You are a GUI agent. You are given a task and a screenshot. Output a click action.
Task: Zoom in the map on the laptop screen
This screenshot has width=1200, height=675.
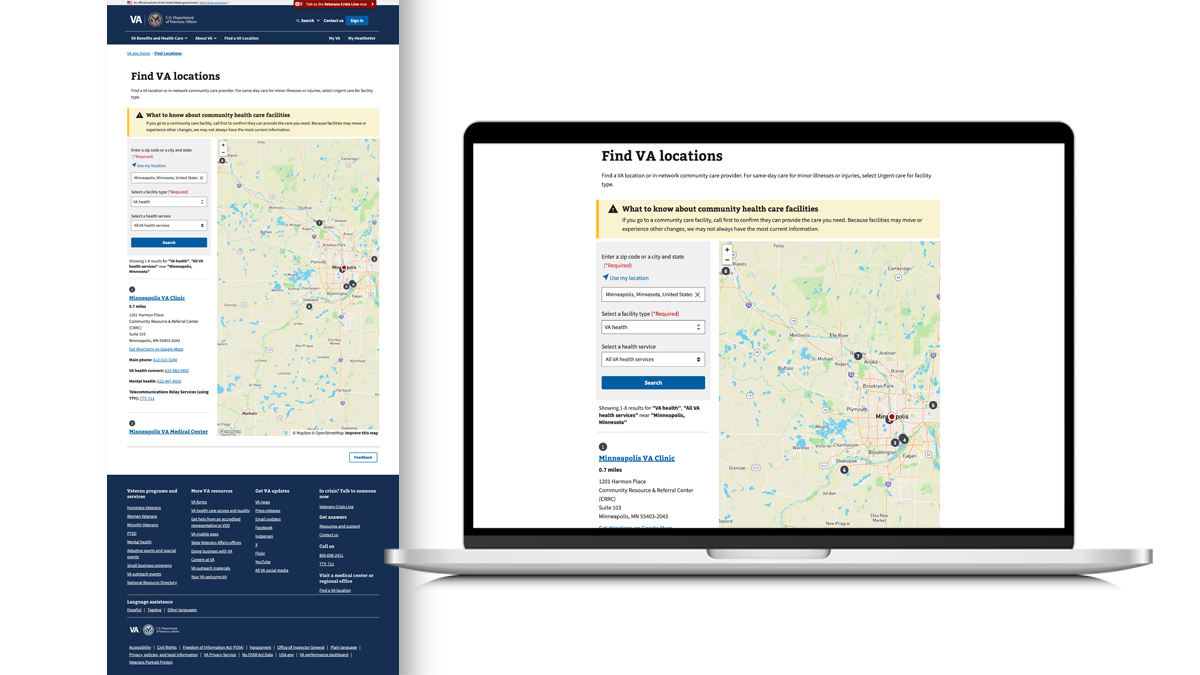727,250
